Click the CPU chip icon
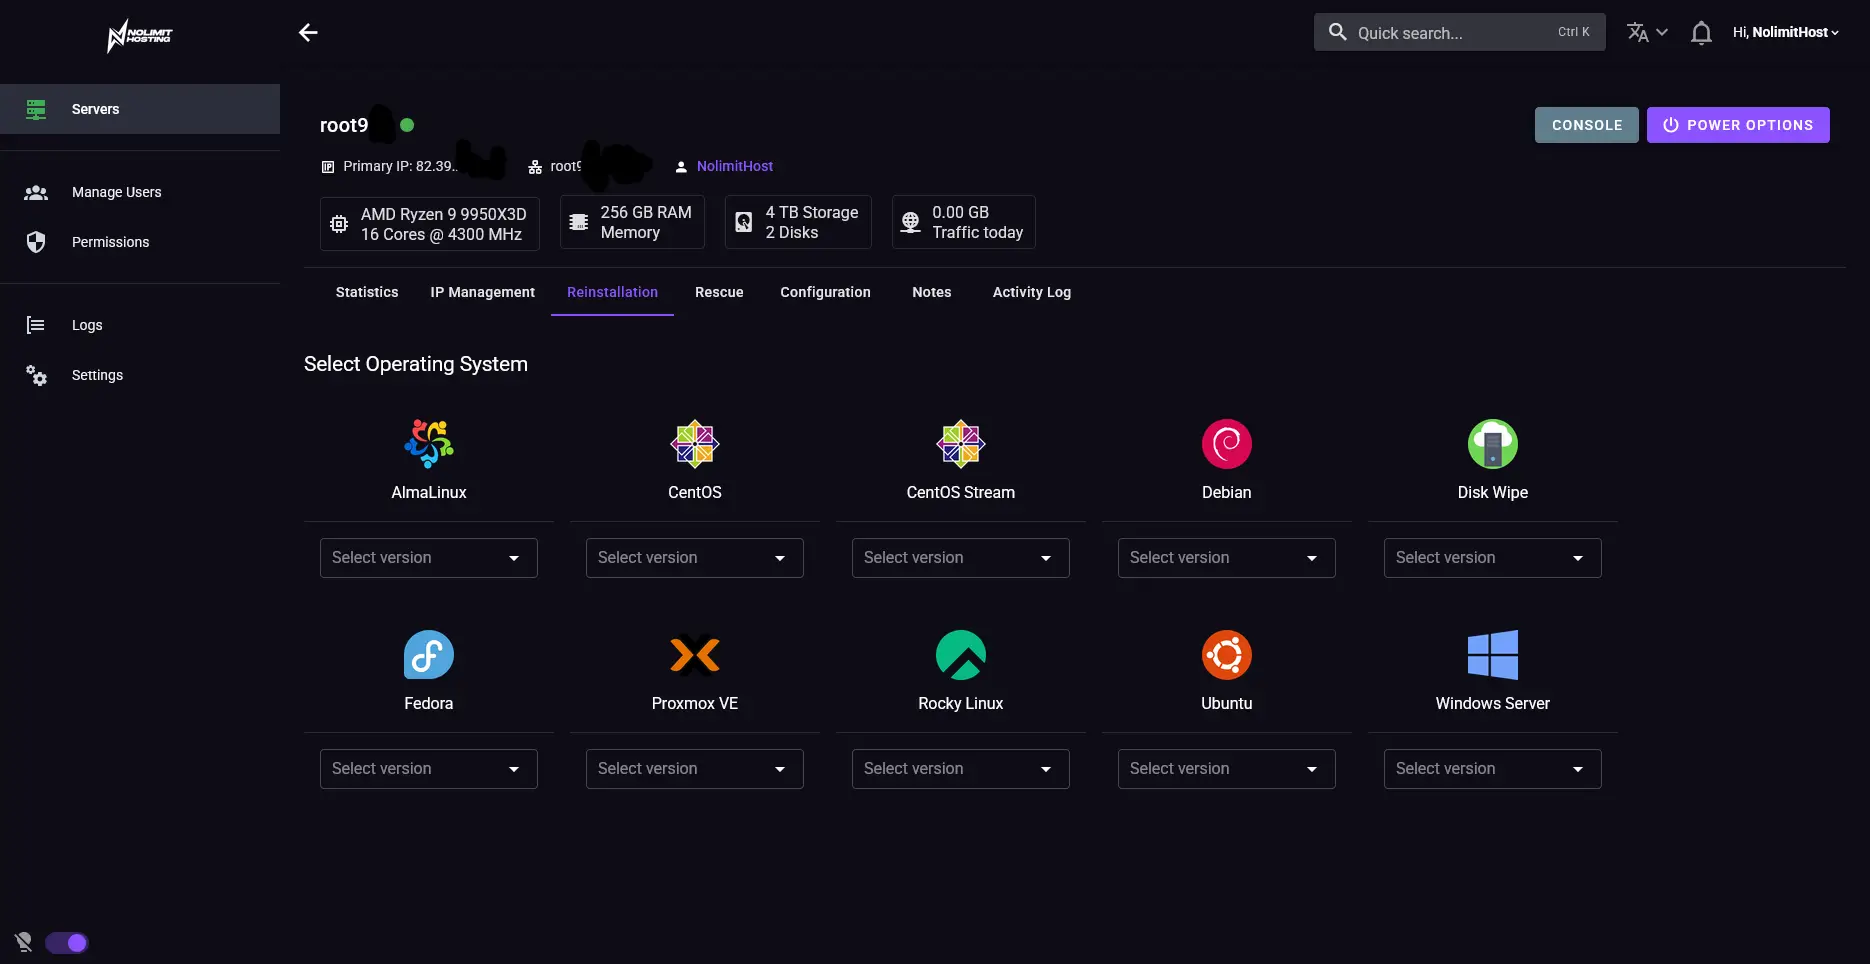The height and width of the screenshot is (964, 1870). pyautogui.click(x=340, y=224)
